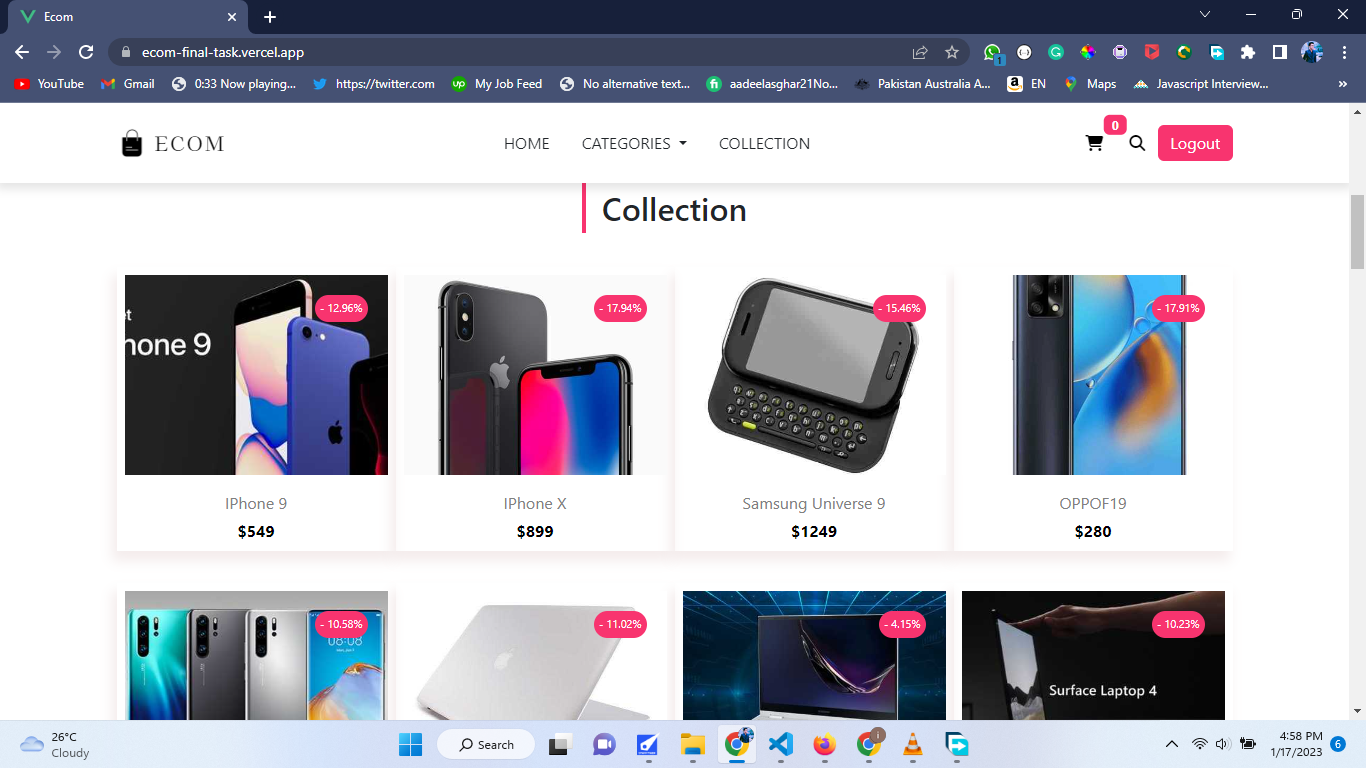Open the YouTube bookmark
Viewport: 1366px width, 768px height.
coord(49,84)
